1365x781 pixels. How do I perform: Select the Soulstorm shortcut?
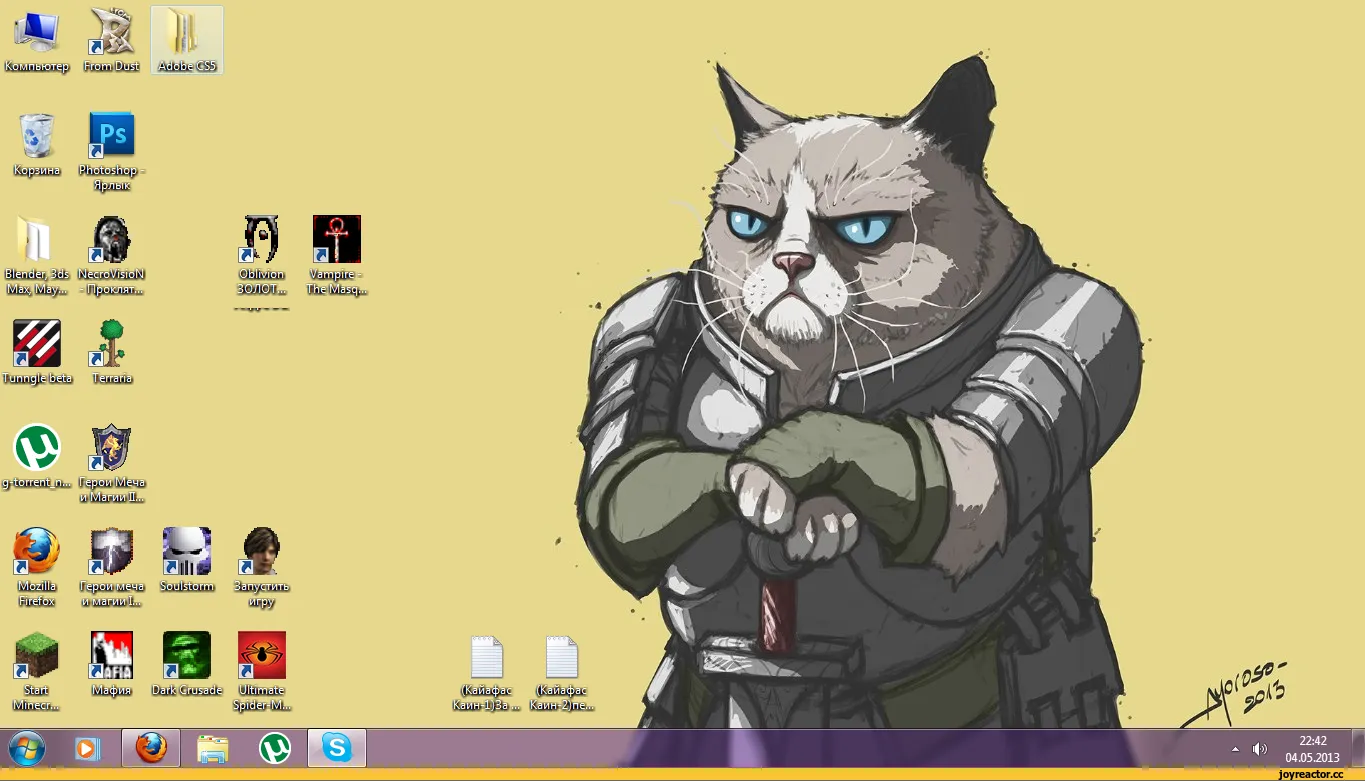click(x=187, y=560)
